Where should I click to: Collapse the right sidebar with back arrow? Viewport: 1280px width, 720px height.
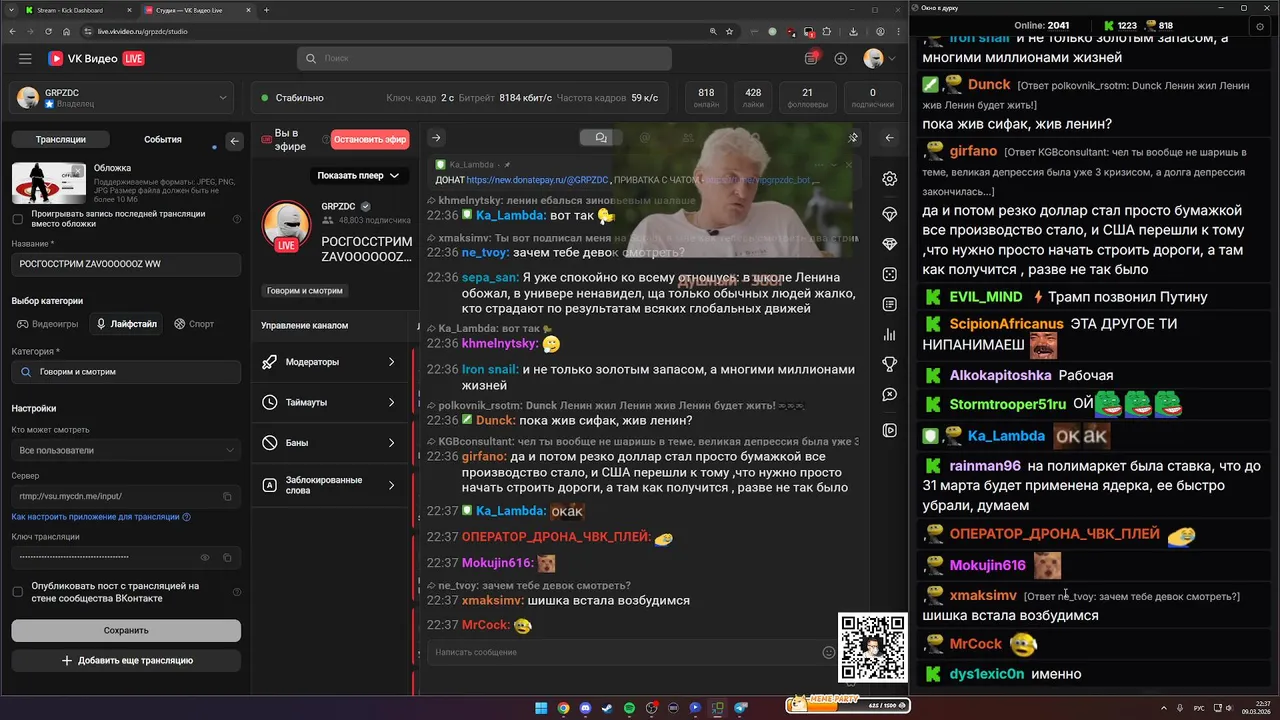pyautogui.click(x=890, y=138)
